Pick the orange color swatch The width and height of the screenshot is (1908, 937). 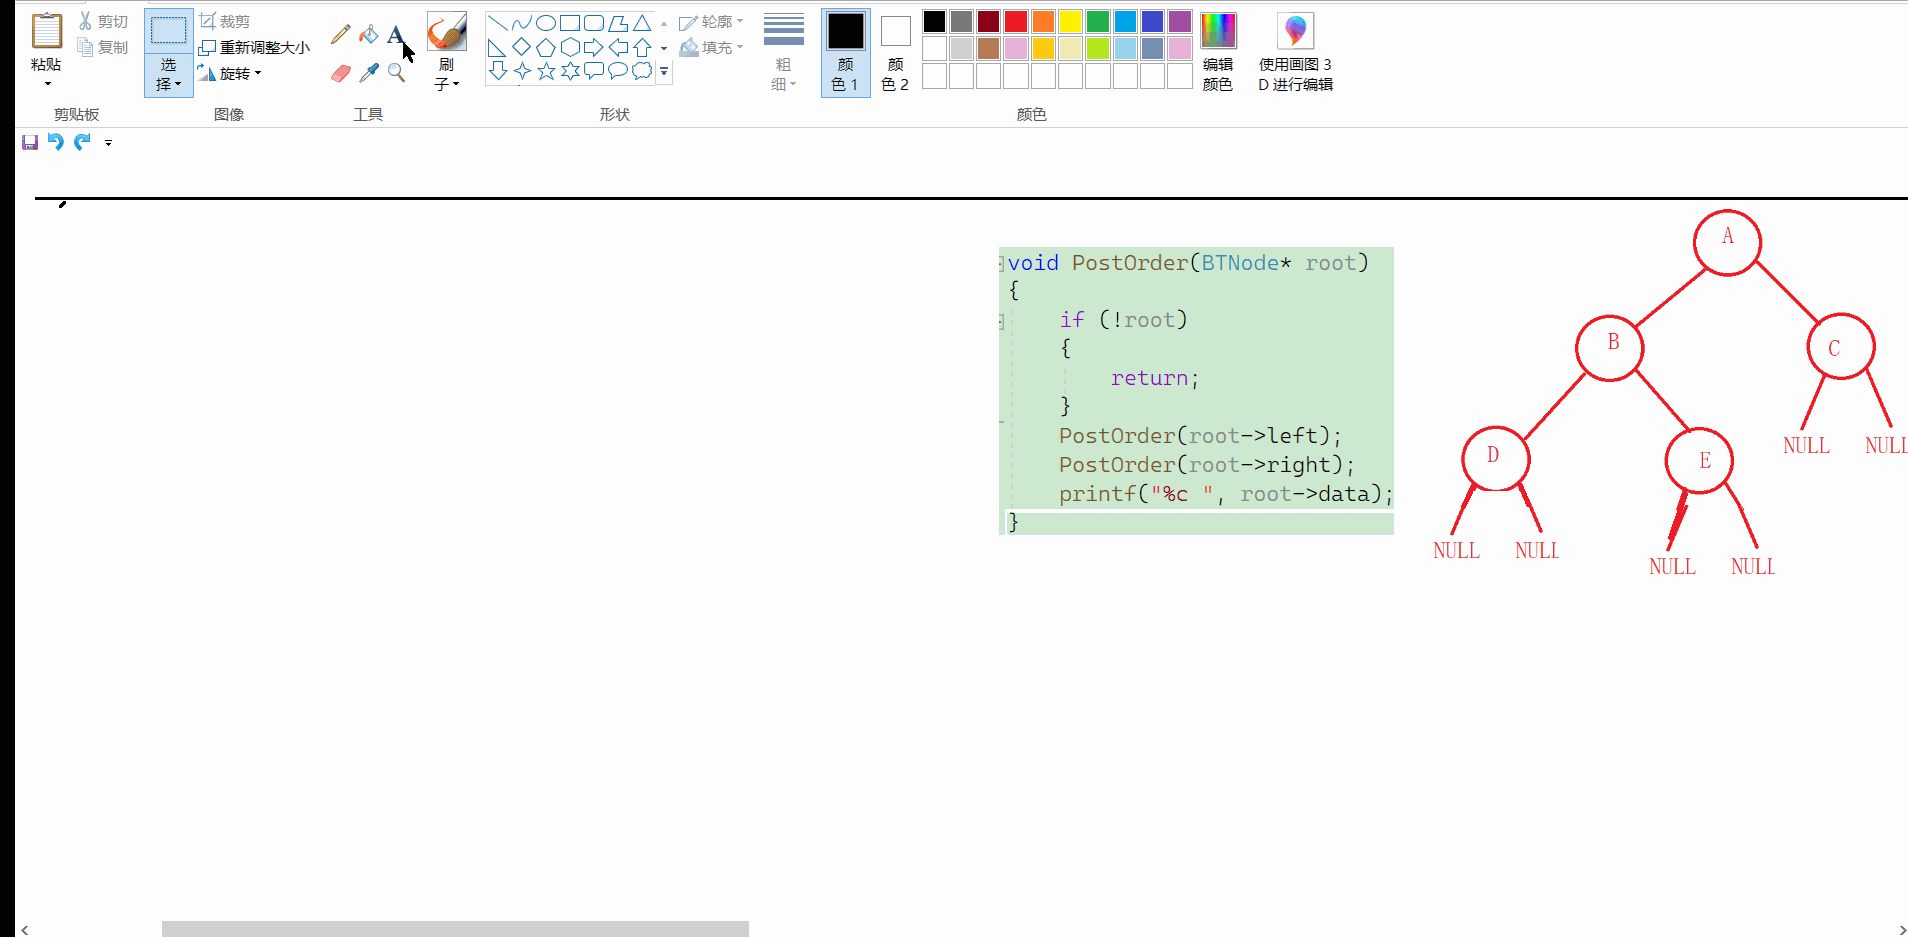coord(1043,21)
